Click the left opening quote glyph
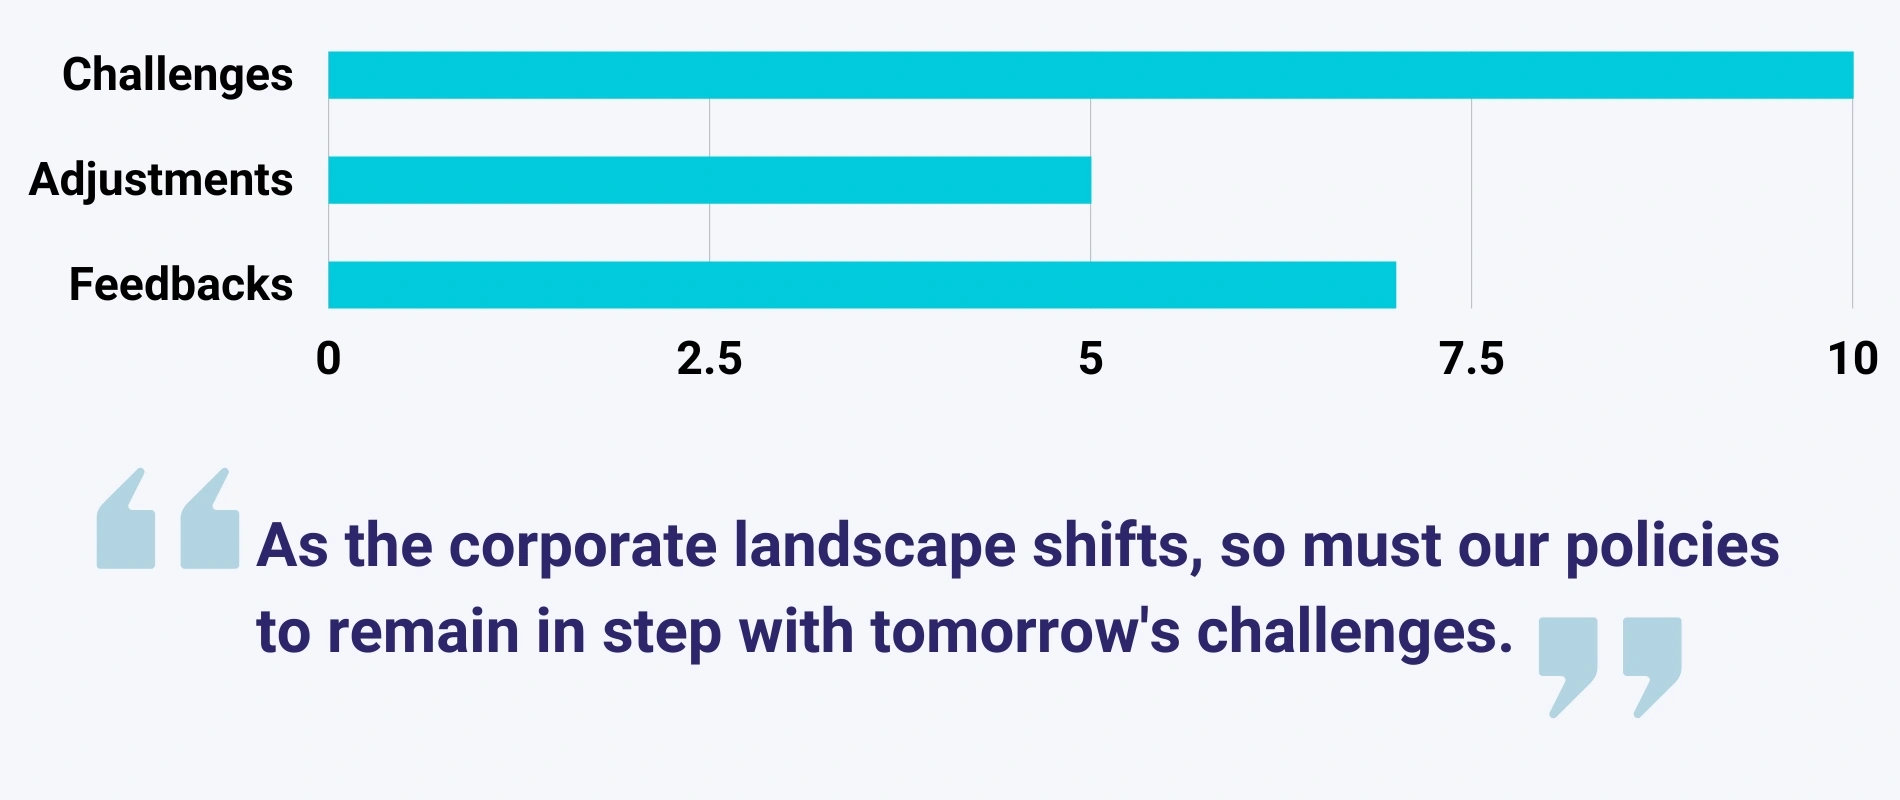This screenshot has height=800, width=1900. pos(126,520)
